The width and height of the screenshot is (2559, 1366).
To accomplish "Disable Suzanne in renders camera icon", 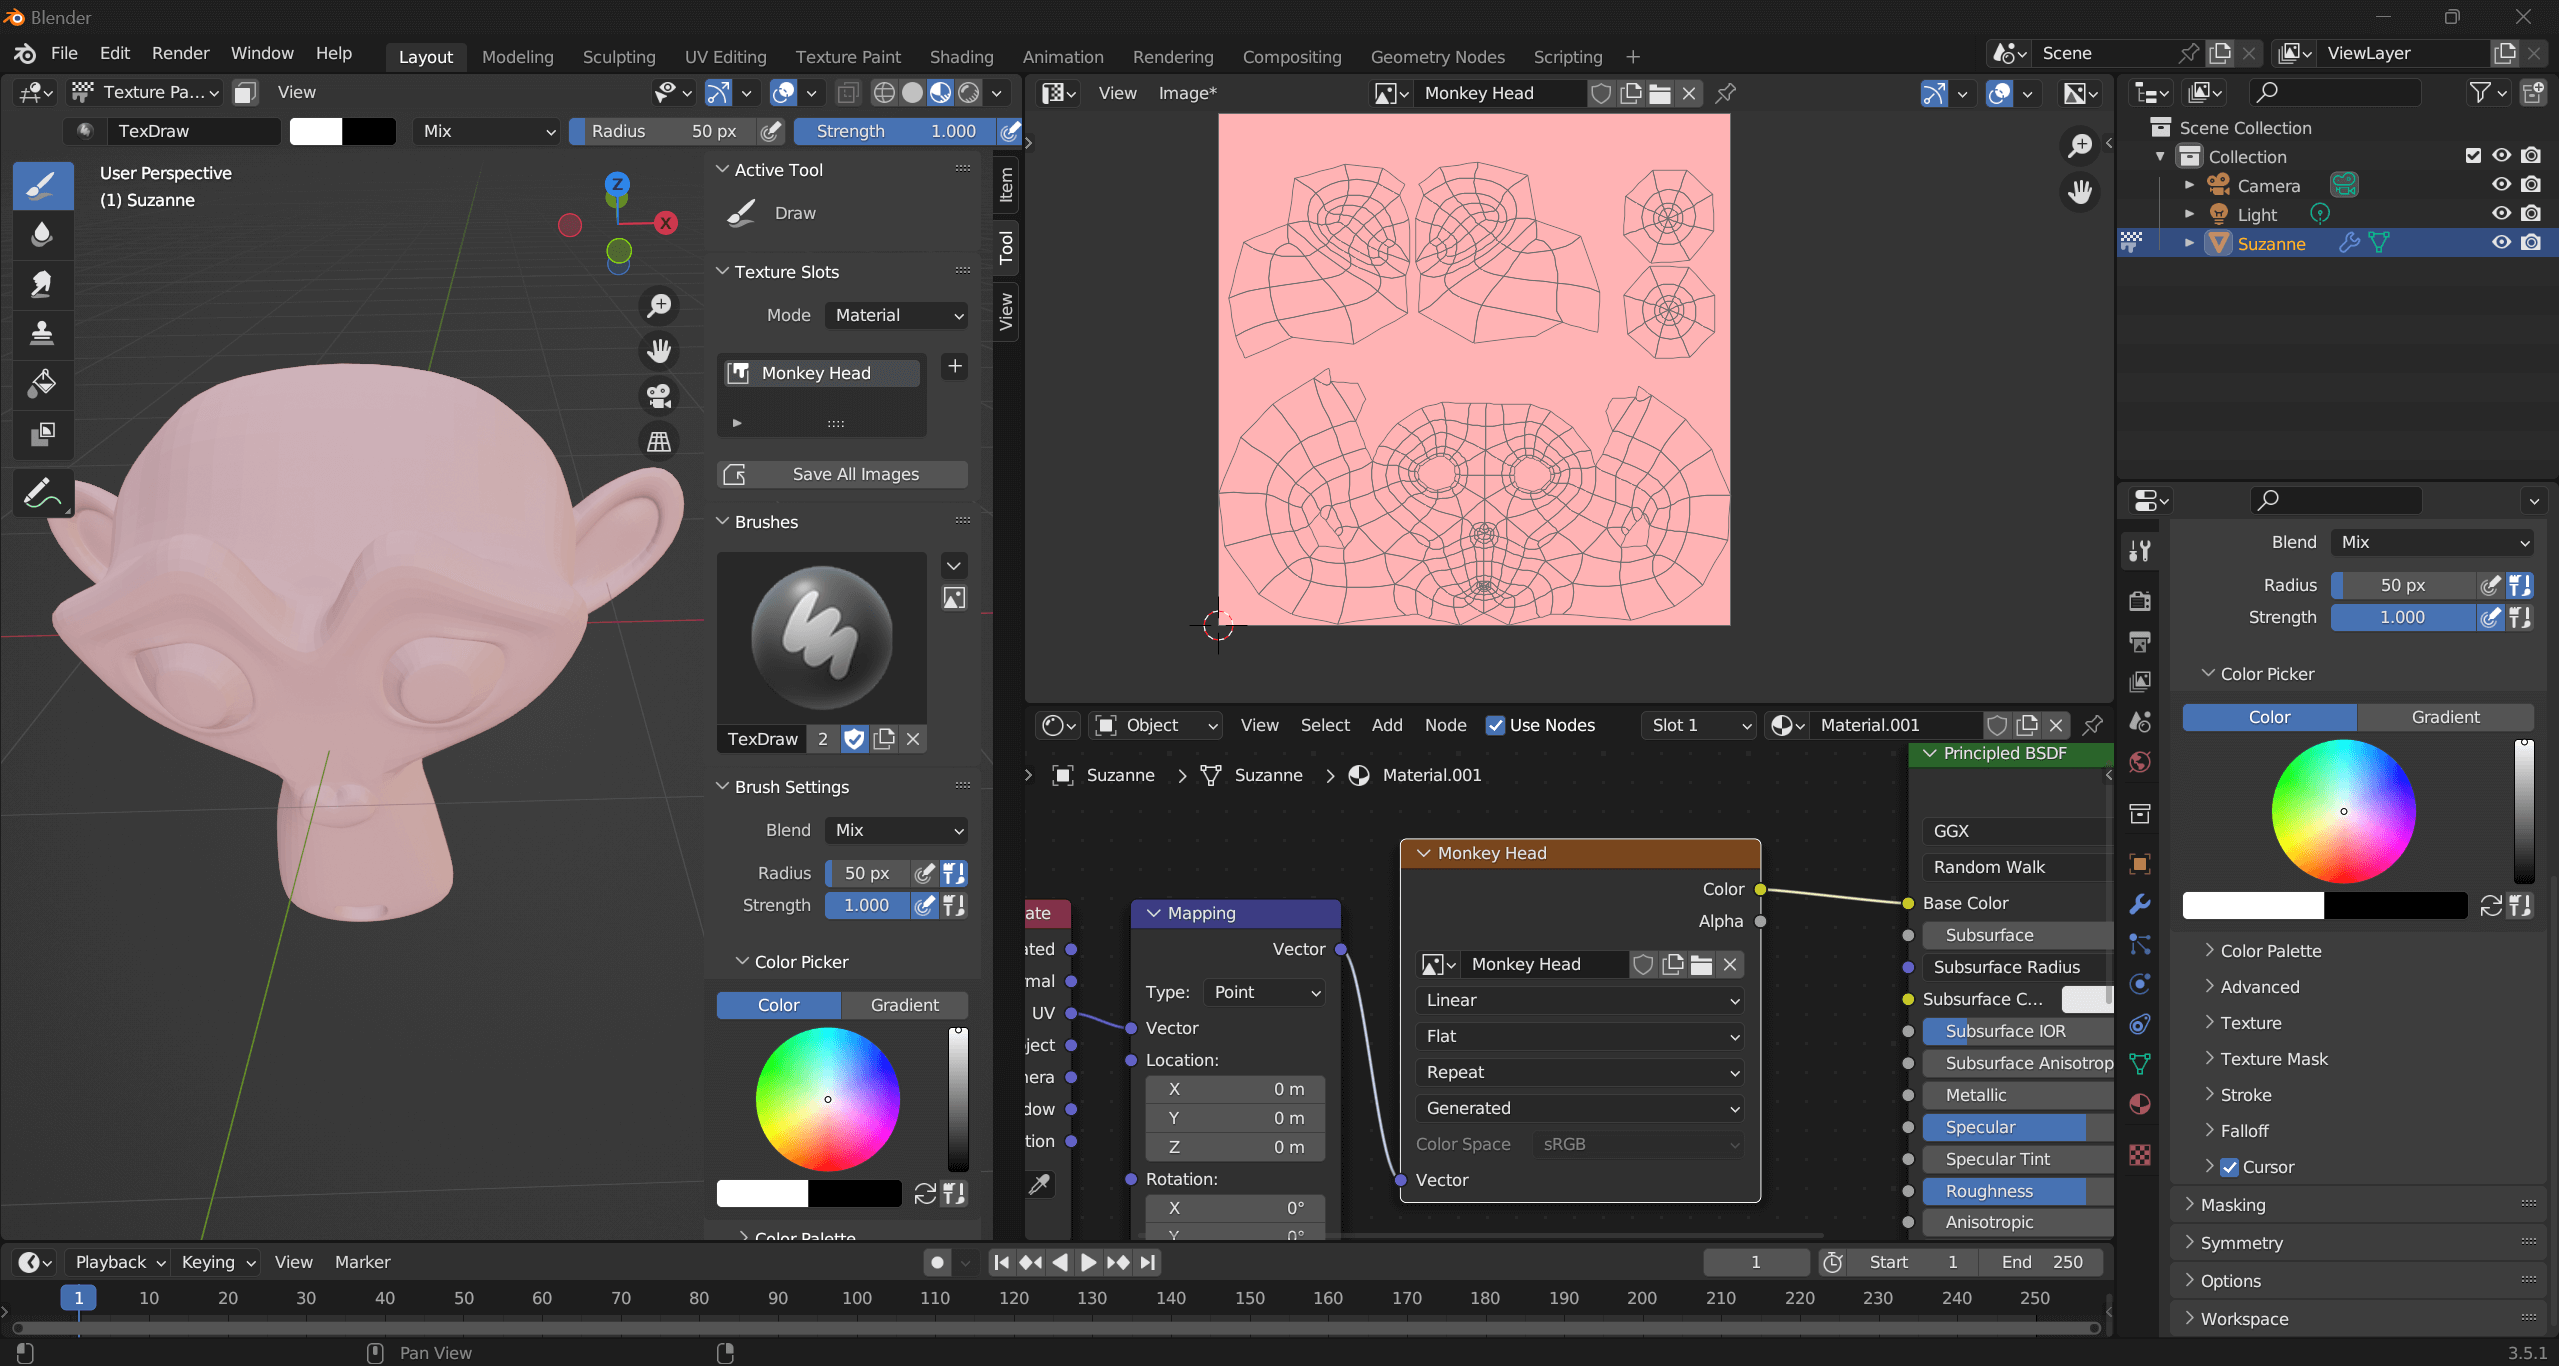I will (2531, 243).
